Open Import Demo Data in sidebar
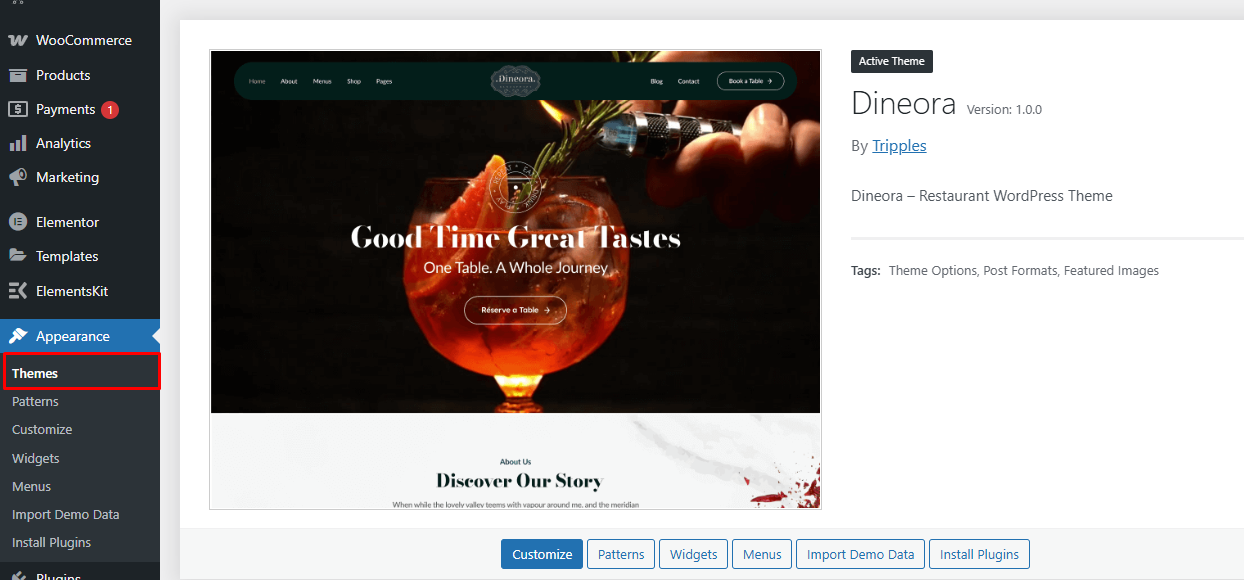1244x580 pixels. (x=65, y=514)
